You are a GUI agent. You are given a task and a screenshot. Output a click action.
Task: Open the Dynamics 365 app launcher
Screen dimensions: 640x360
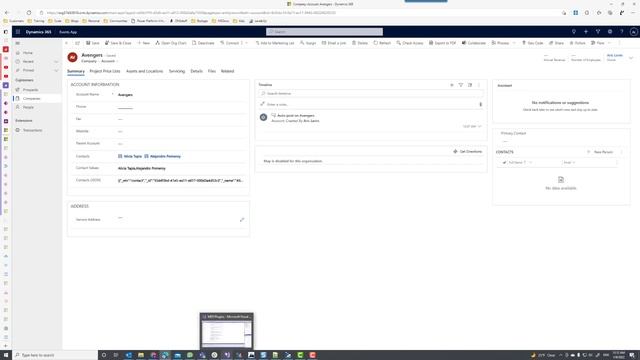18,32
